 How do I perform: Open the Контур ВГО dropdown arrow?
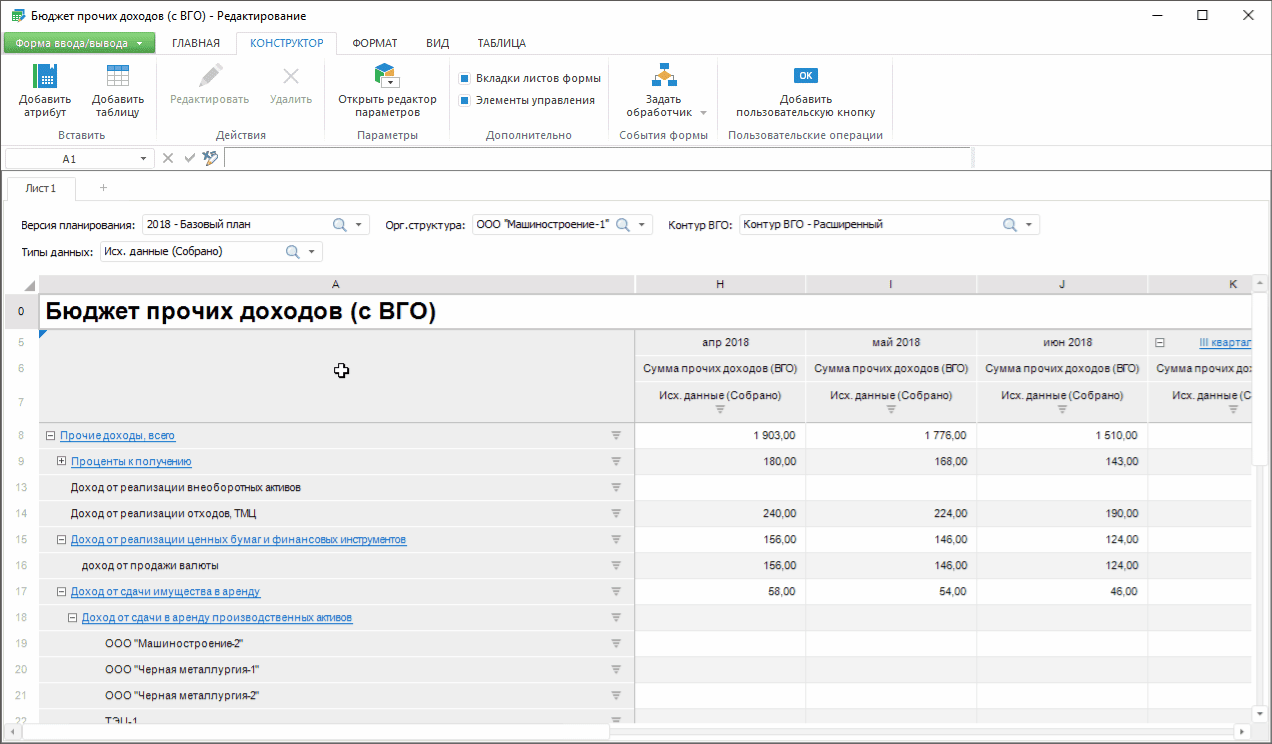coord(1029,225)
